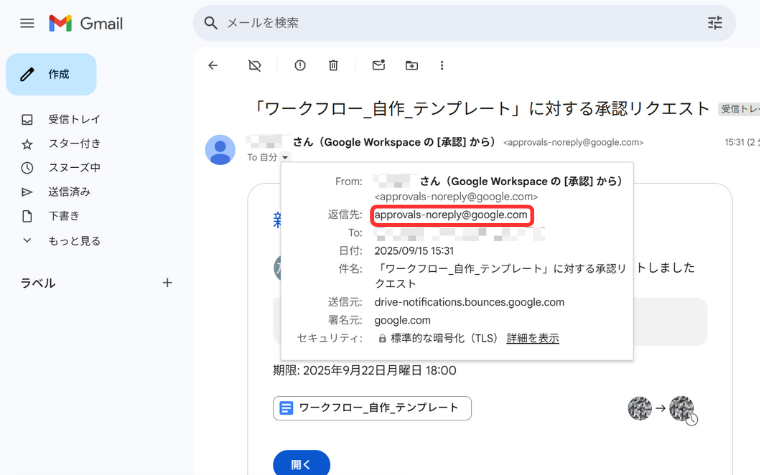Screen dimensions: 760x475
Task: Click the 作成 compose button
Action: pyautogui.click(x=51, y=74)
